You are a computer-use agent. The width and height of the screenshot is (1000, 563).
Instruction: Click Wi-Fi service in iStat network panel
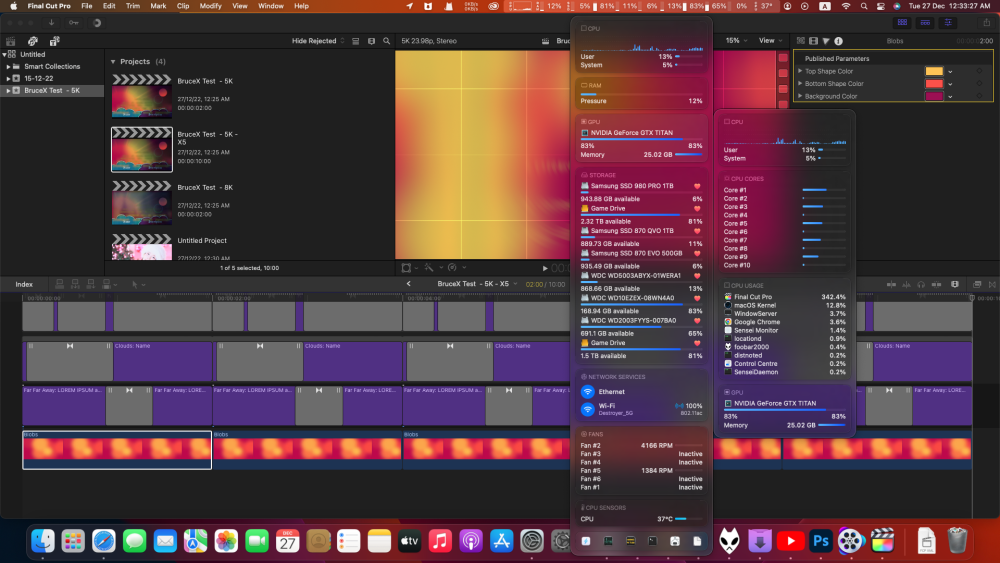point(642,409)
